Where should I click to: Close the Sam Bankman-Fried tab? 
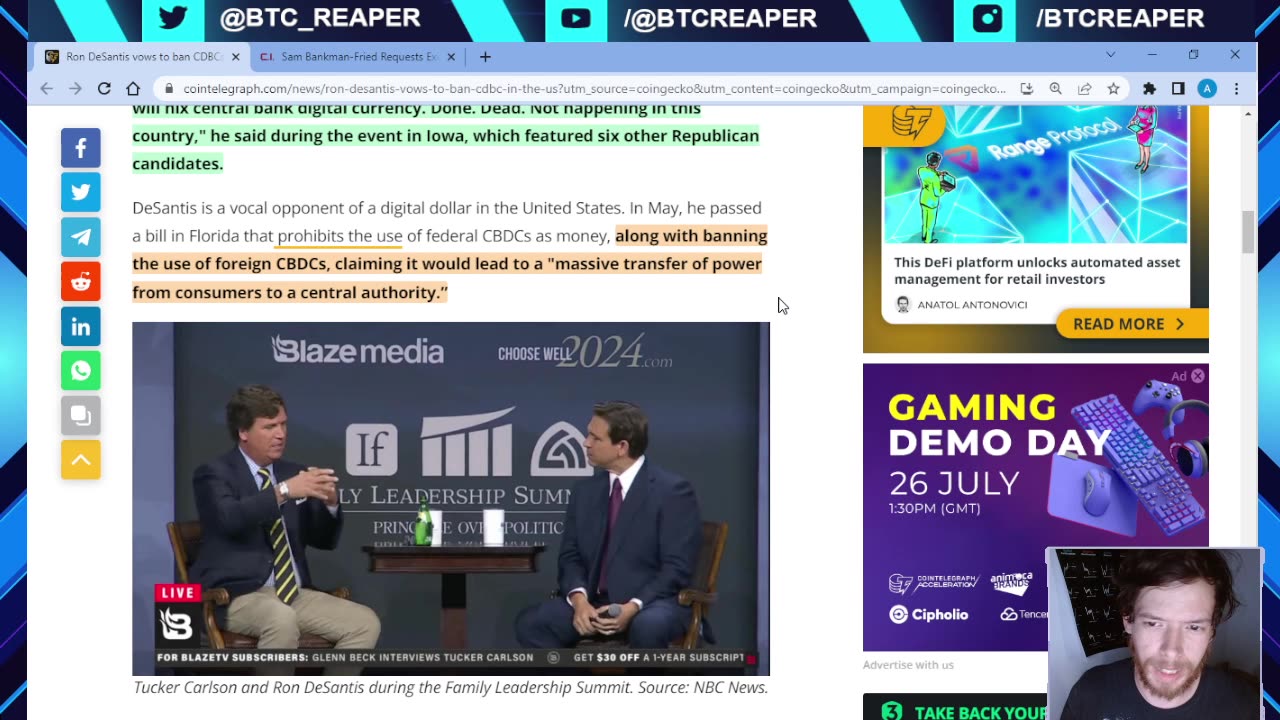[x=450, y=57]
